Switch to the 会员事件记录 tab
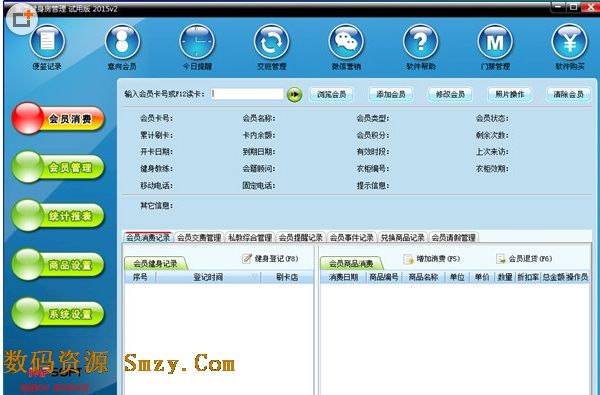Viewport: 600px width, 395px height. [352, 237]
